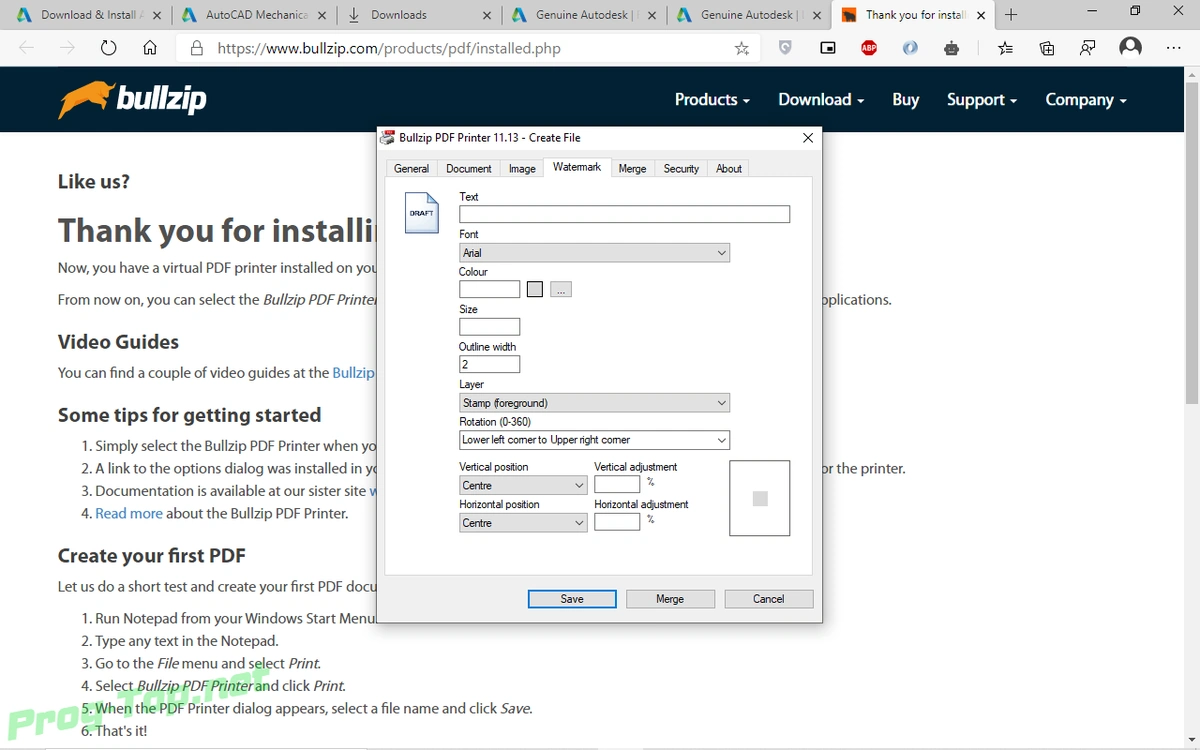Click the Read more link

129,513
